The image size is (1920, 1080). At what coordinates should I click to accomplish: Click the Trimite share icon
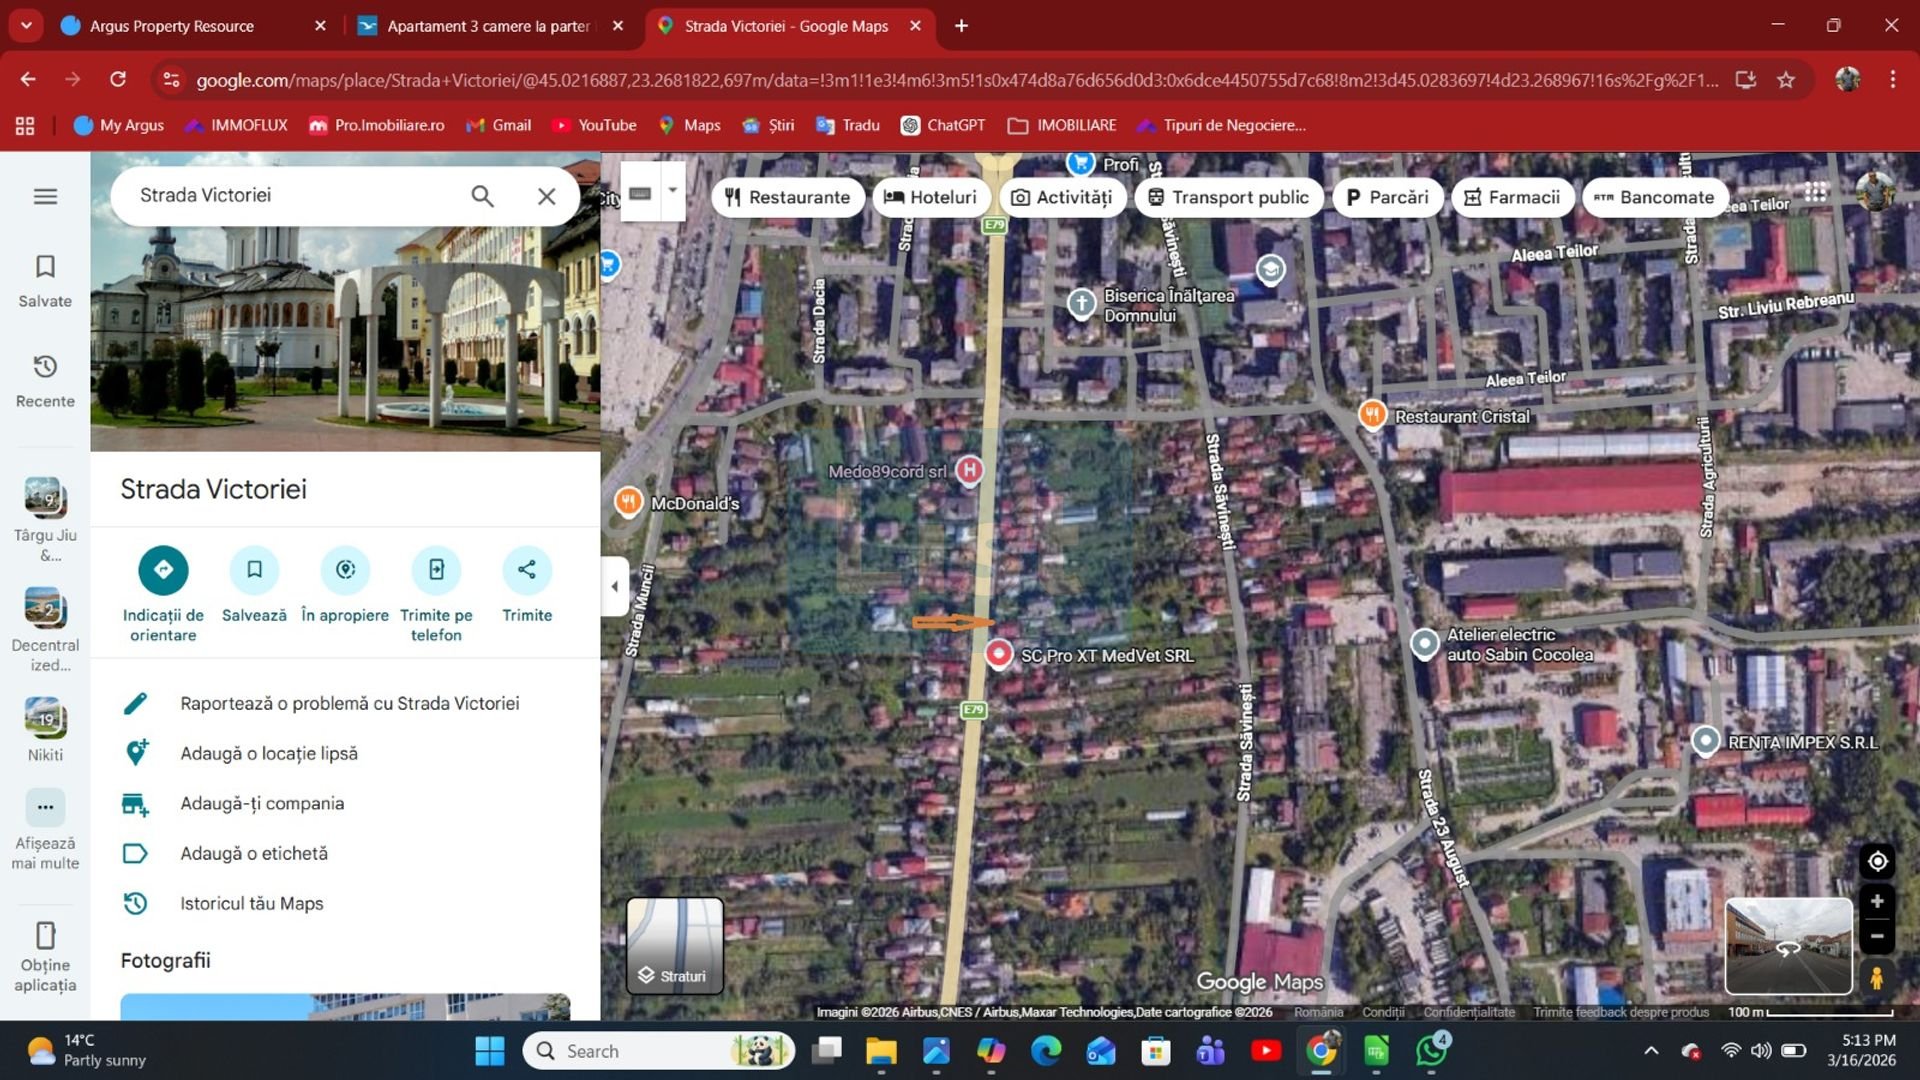point(527,570)
